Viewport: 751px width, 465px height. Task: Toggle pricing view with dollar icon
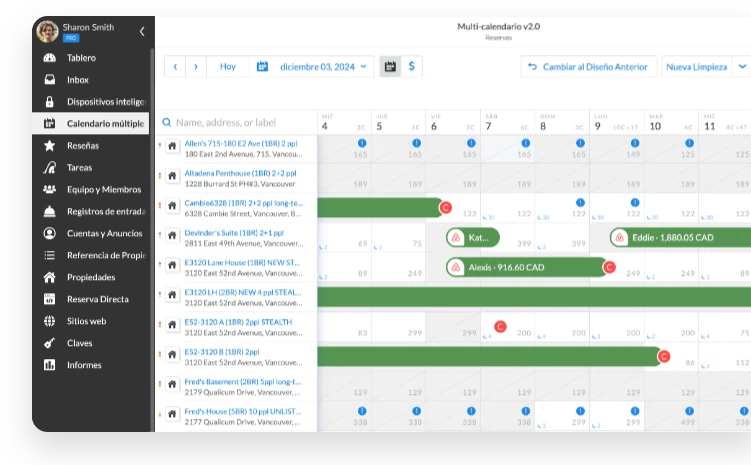[412, 67]
